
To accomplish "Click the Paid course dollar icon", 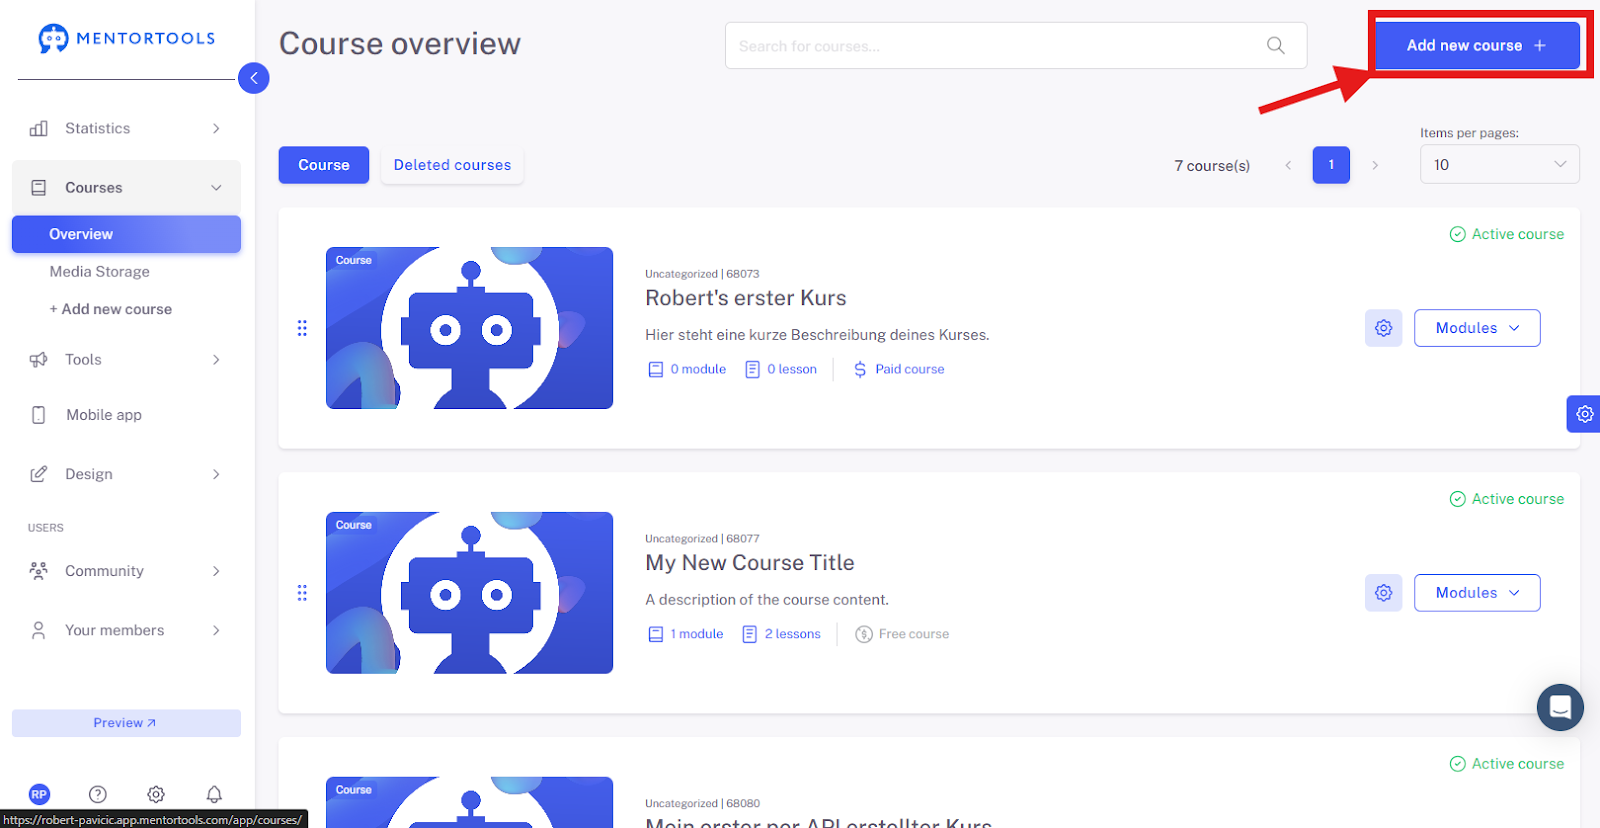I will coord(860,370).
